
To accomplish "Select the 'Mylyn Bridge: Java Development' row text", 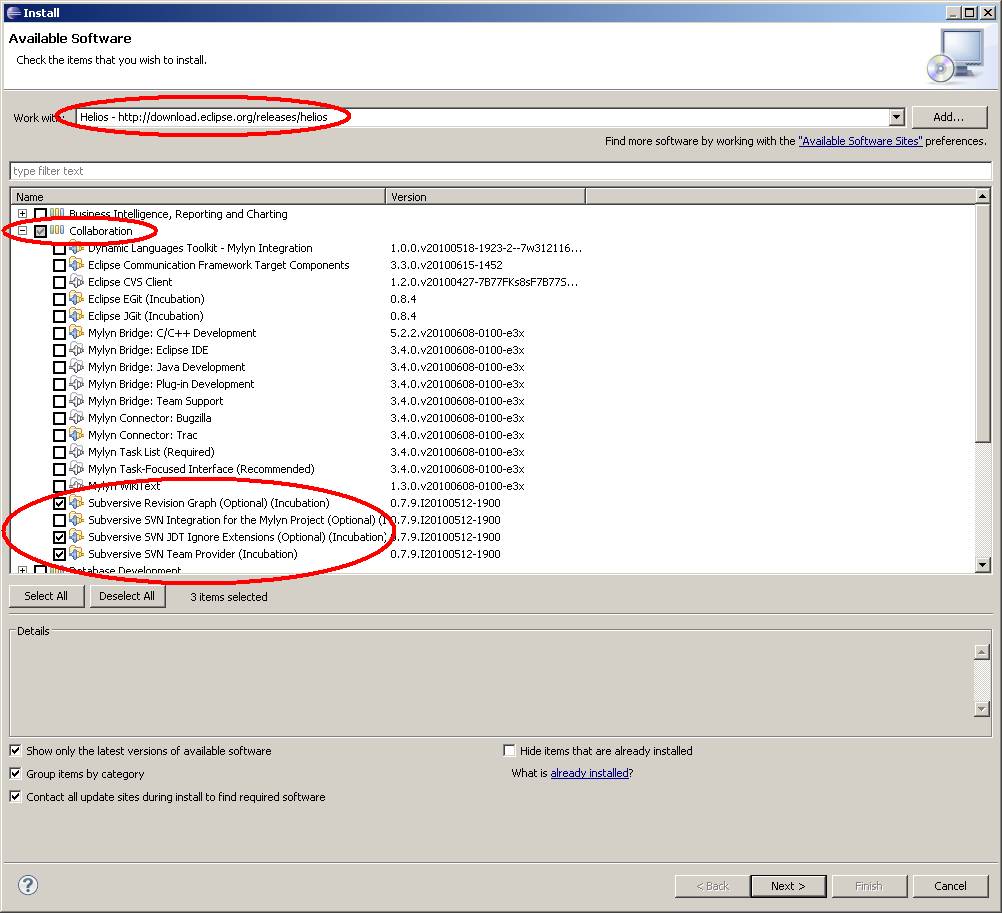I will (167, 367).
